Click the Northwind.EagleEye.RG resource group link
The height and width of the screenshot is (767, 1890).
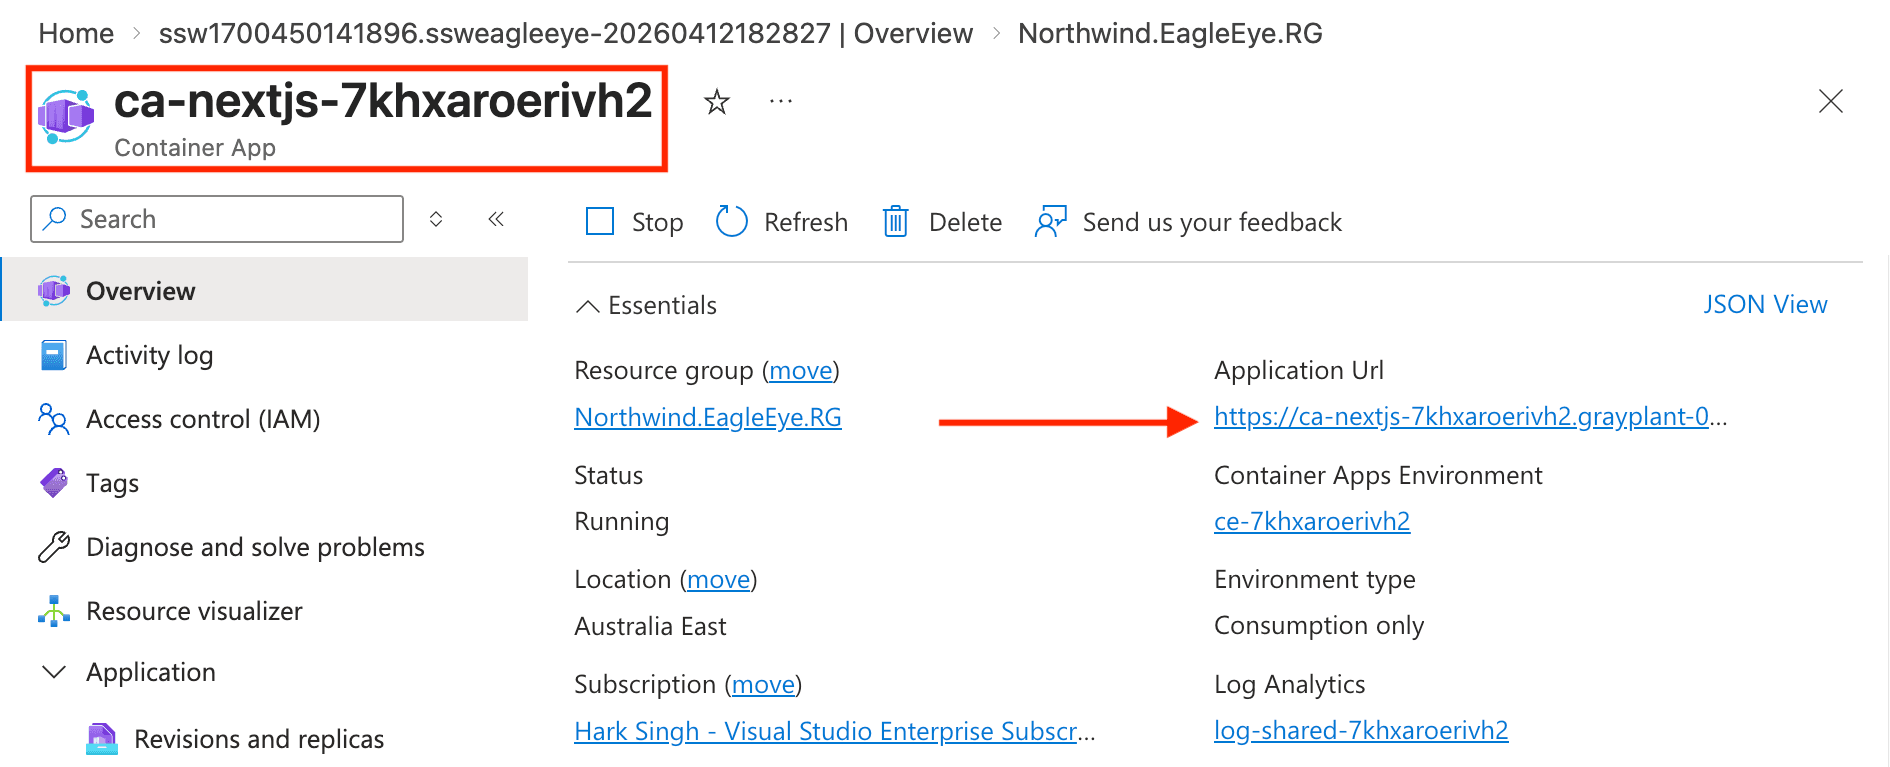(707, 418)
